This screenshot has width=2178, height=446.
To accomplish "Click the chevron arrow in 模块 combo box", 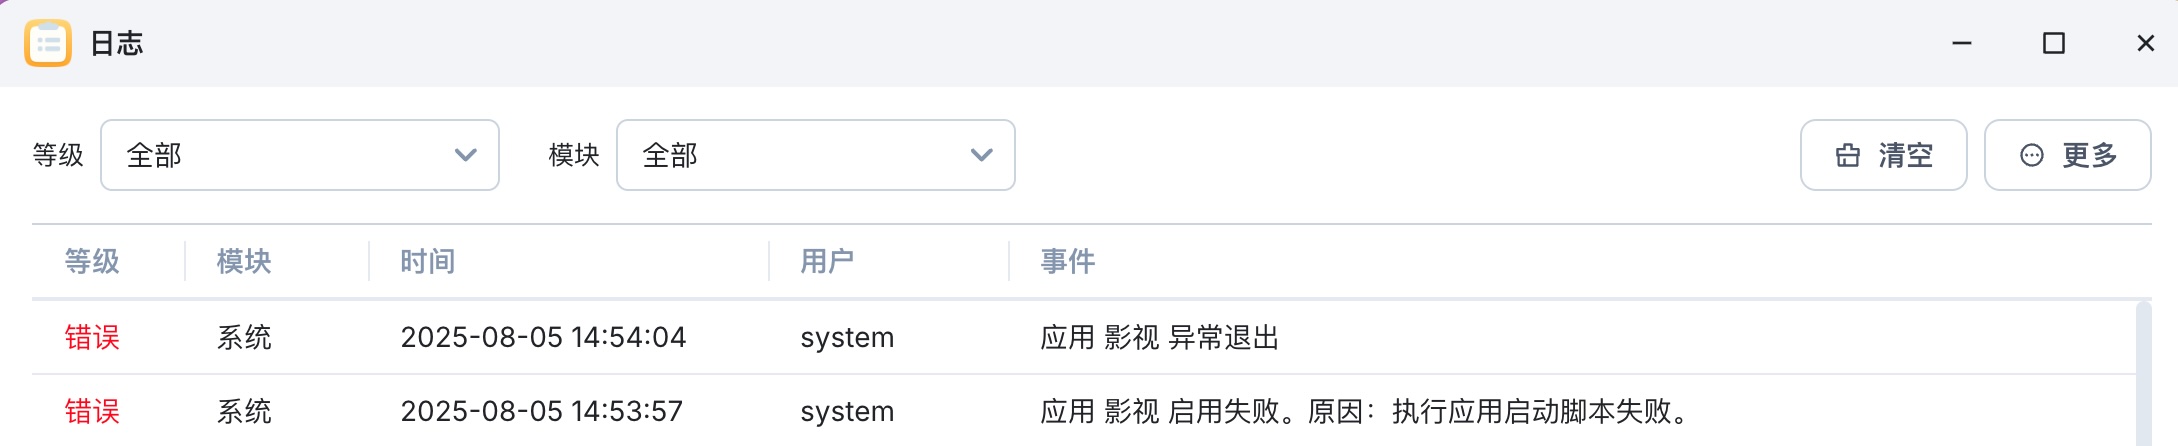I will coord(981,155).
